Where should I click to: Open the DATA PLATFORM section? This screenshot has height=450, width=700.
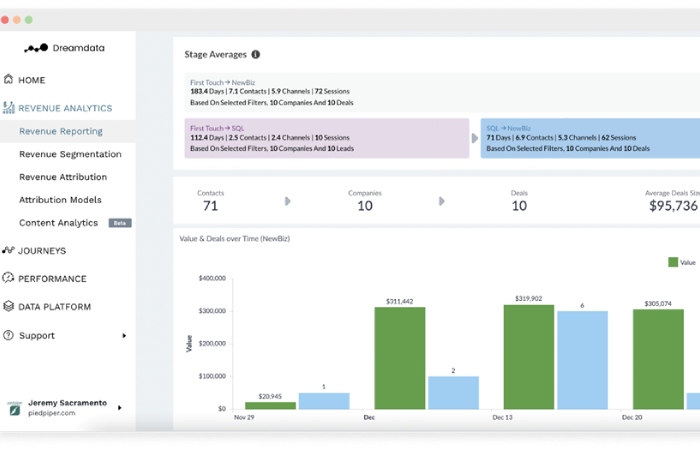(54, 307)
